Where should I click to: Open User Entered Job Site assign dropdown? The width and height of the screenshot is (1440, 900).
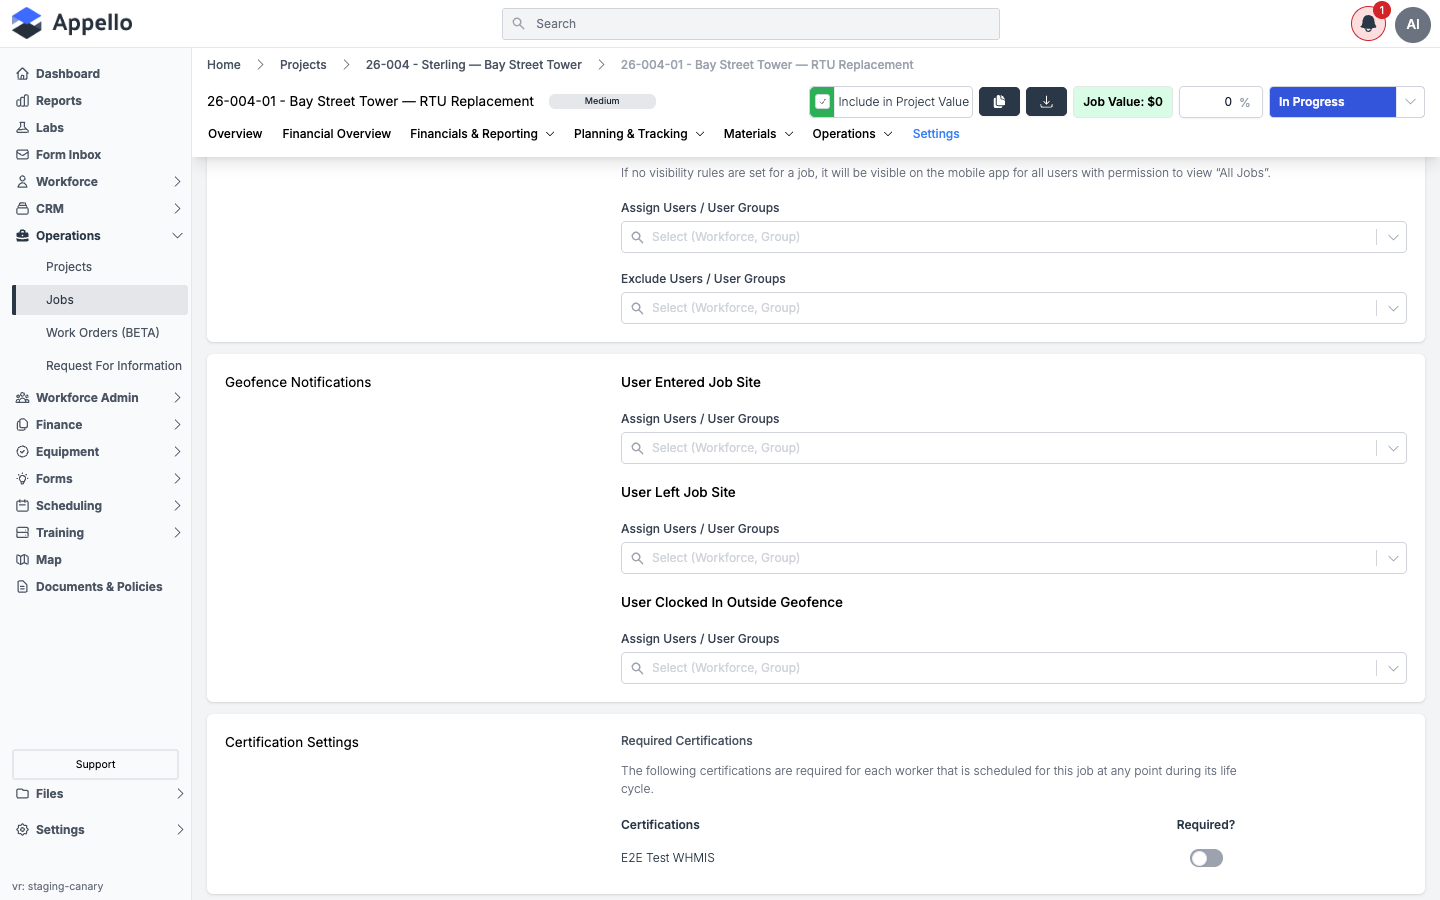click(x=1013, y=448)
